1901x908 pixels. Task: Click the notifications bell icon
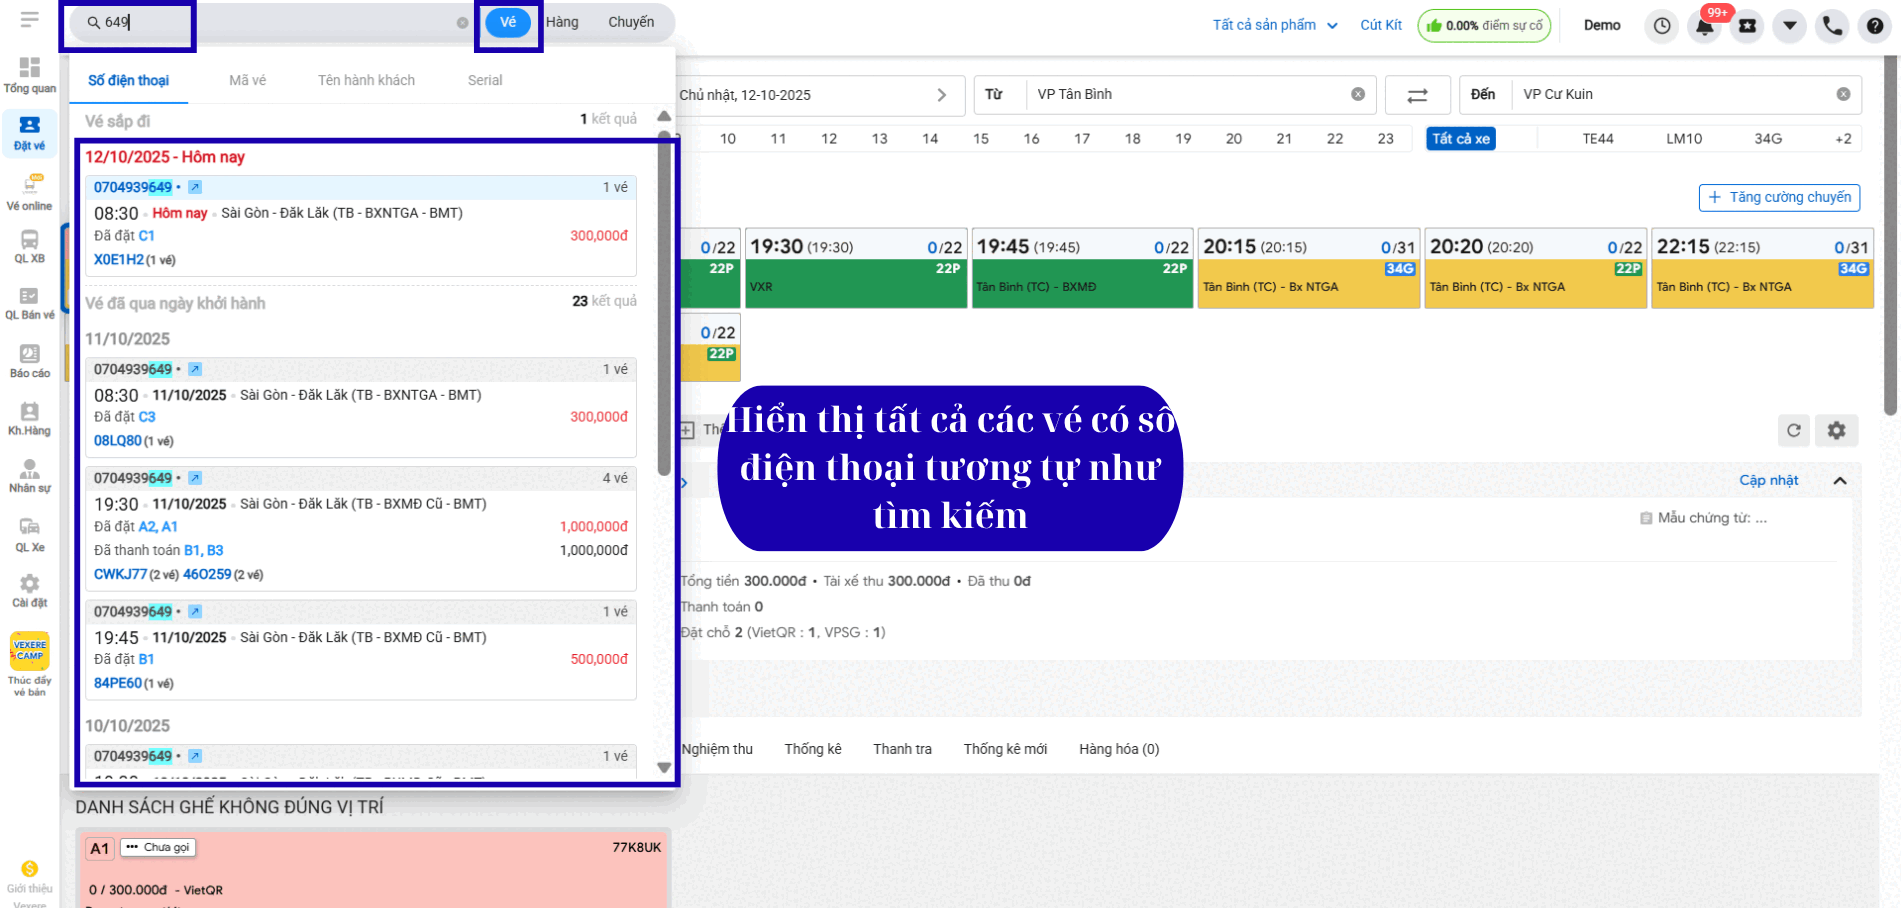click(x=1705, y=26)
